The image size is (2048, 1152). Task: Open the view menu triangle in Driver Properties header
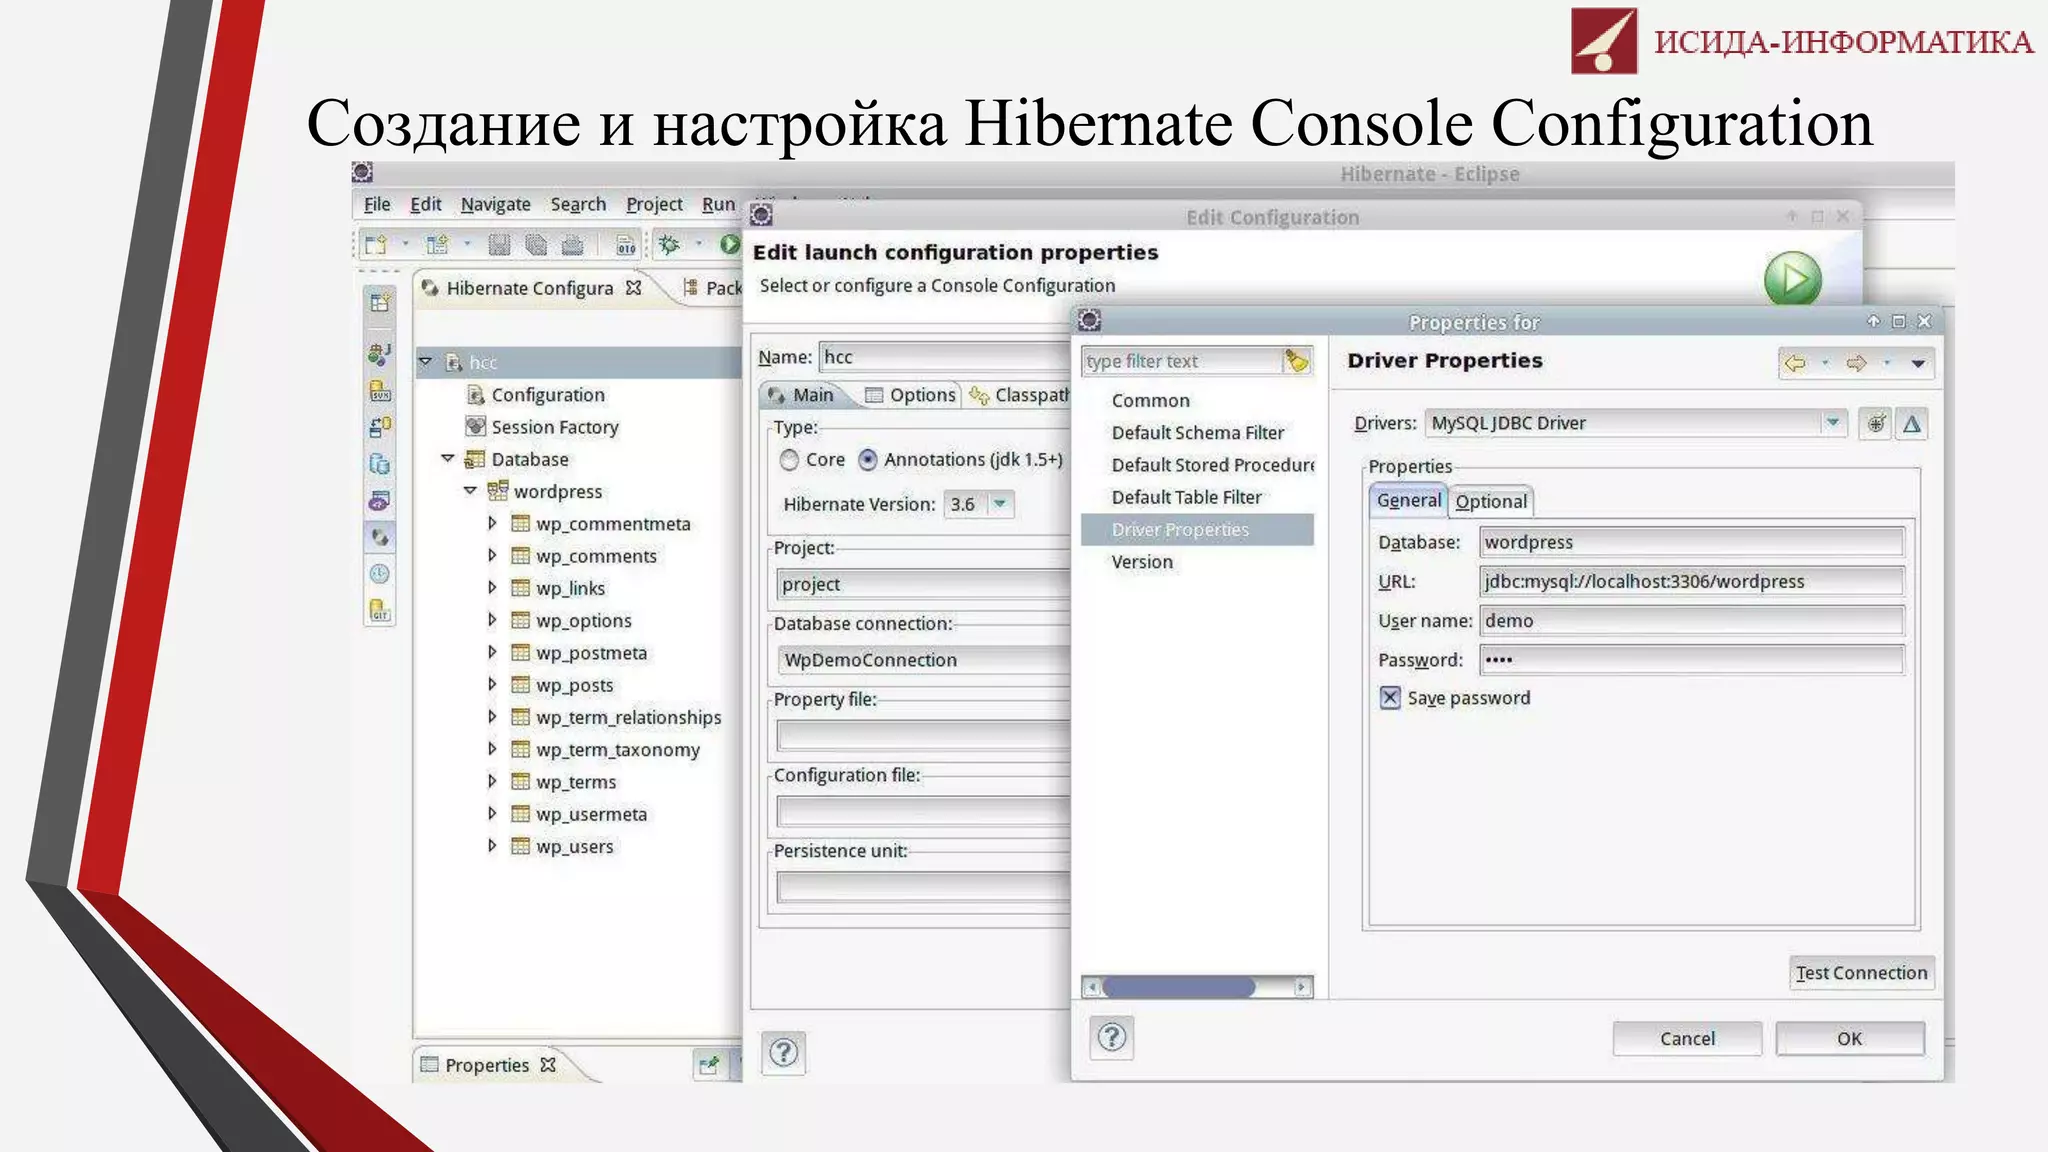(1918, 364)
